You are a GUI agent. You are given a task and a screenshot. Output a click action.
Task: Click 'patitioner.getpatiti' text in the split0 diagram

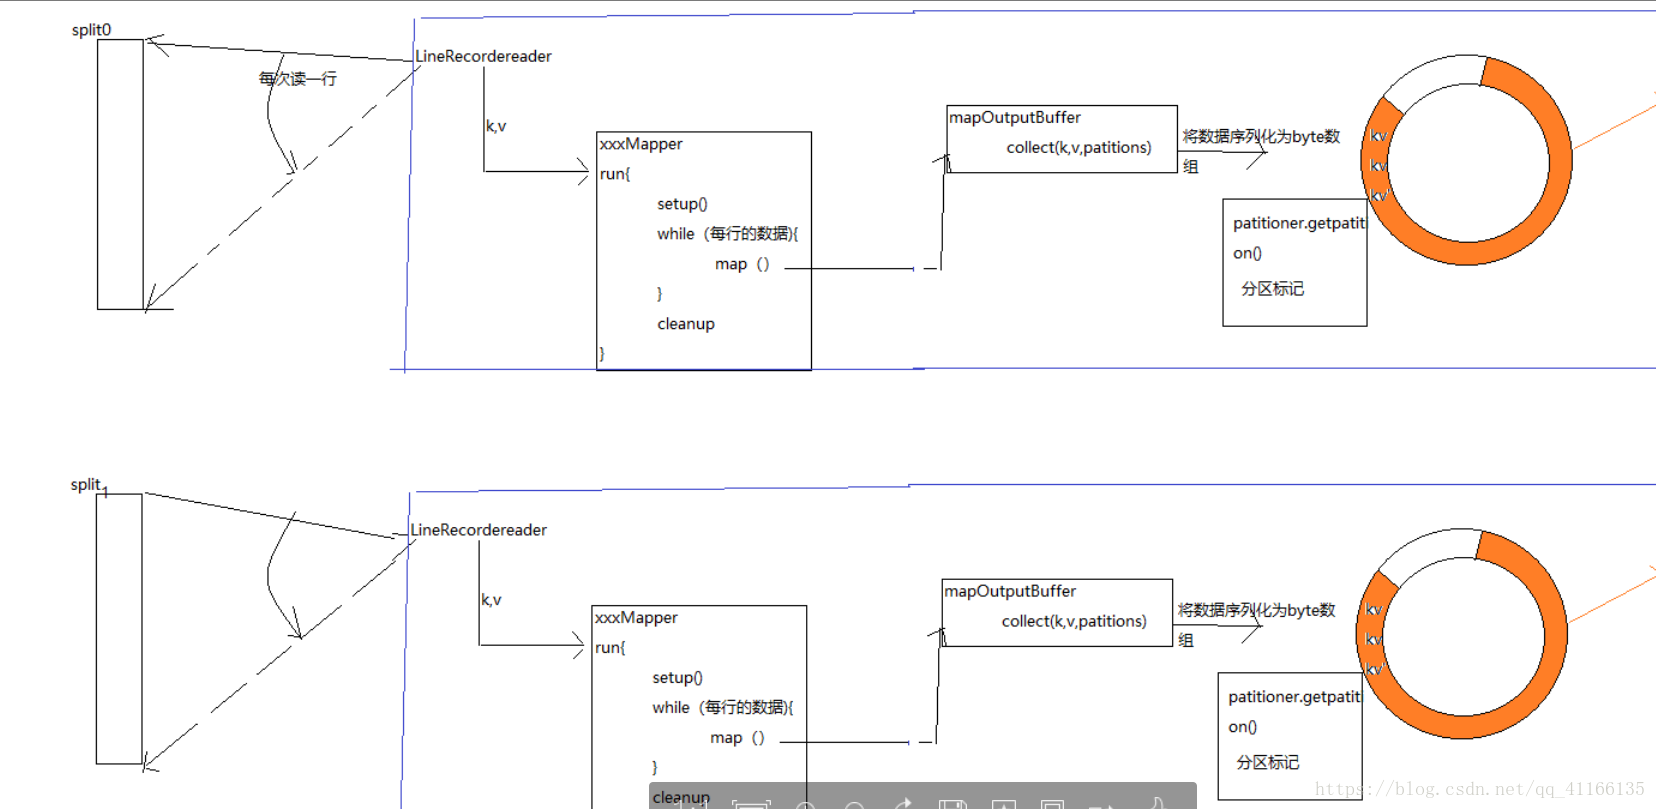point(1299,223)
